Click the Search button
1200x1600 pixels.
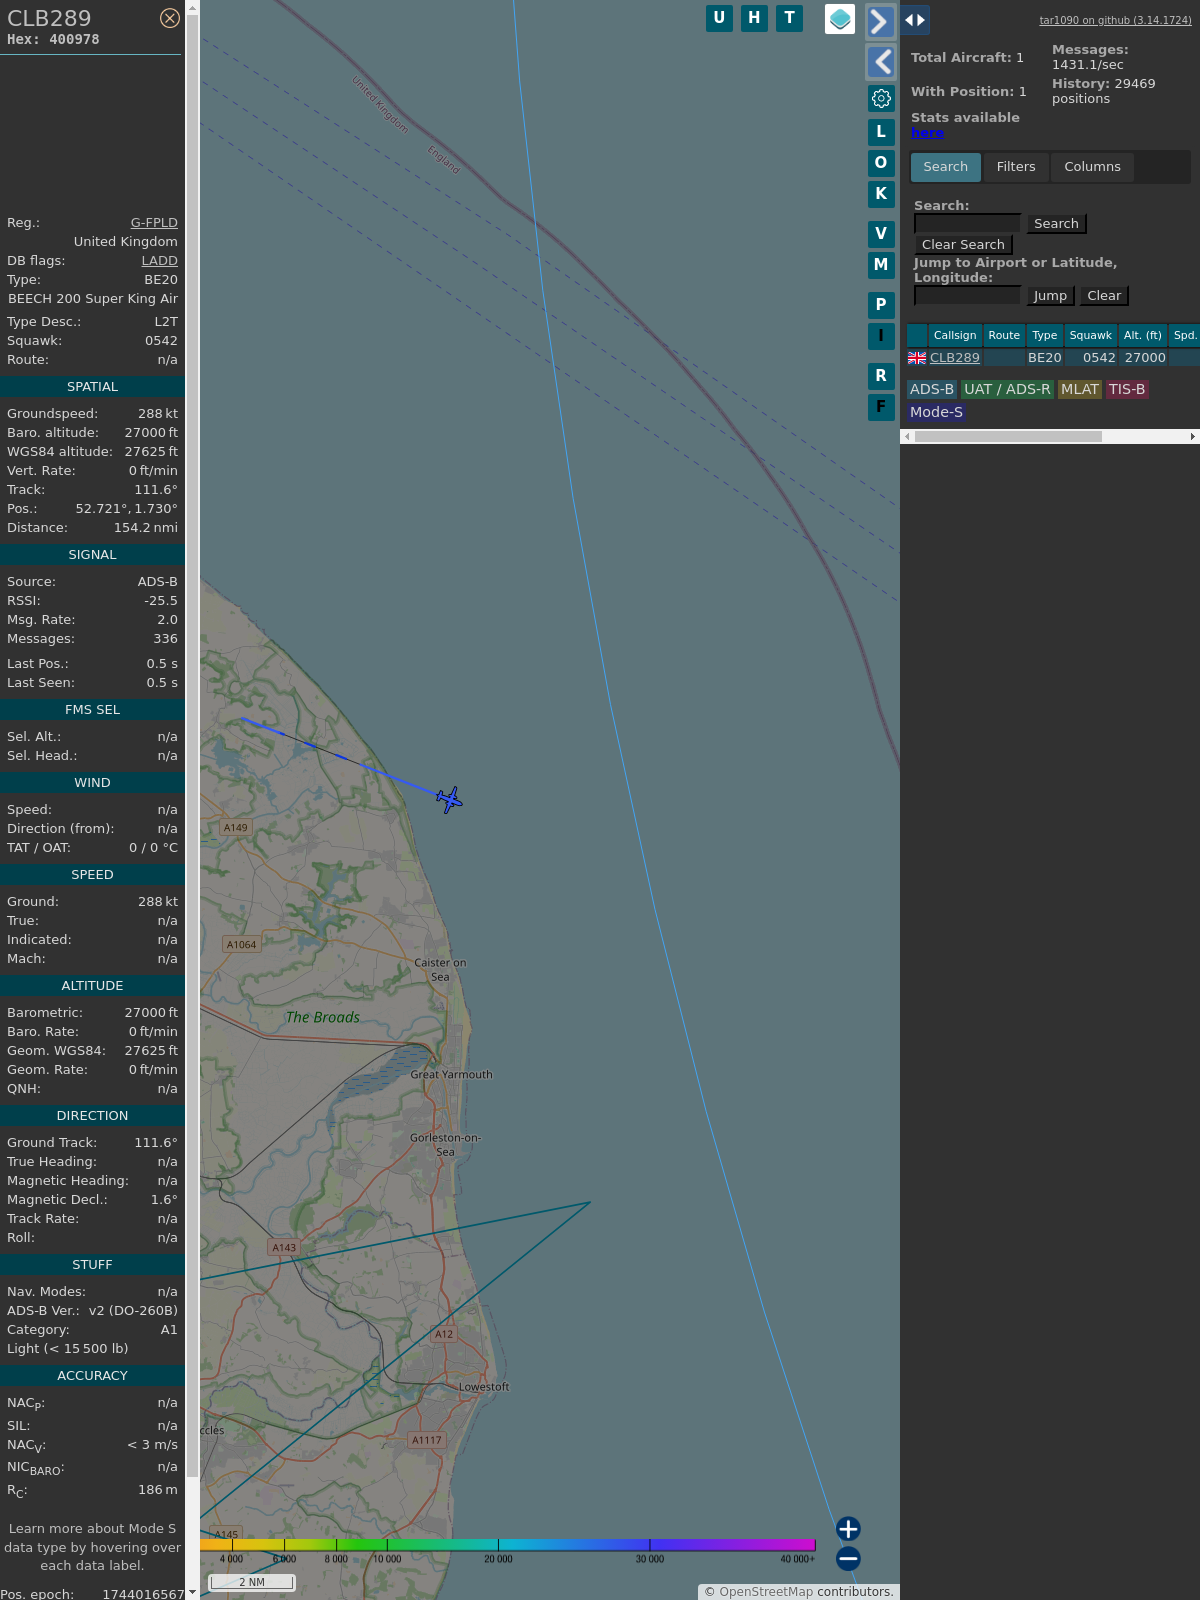pos(1056,224)
